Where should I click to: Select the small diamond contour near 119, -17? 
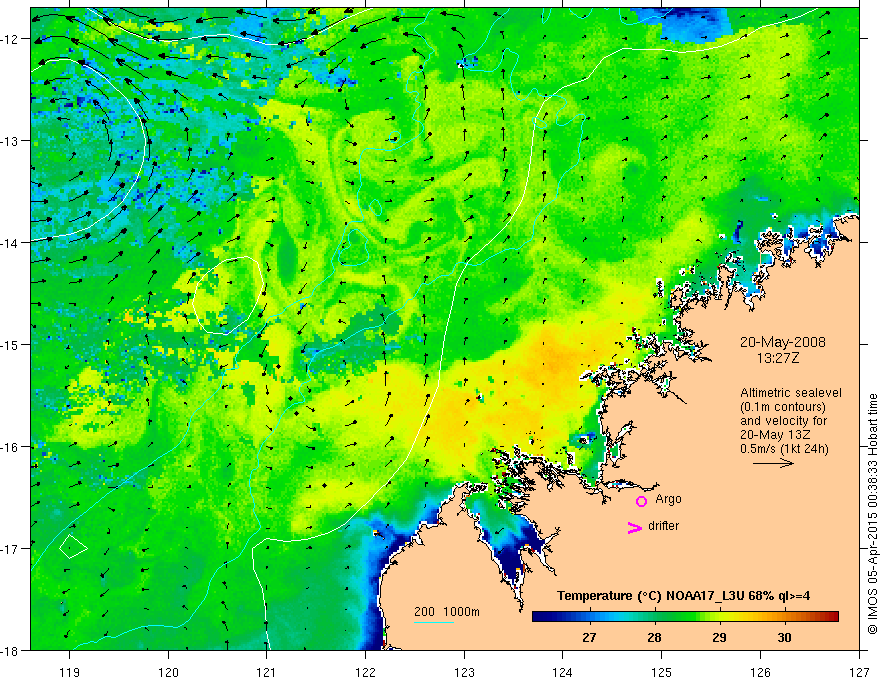pos(73,546)
